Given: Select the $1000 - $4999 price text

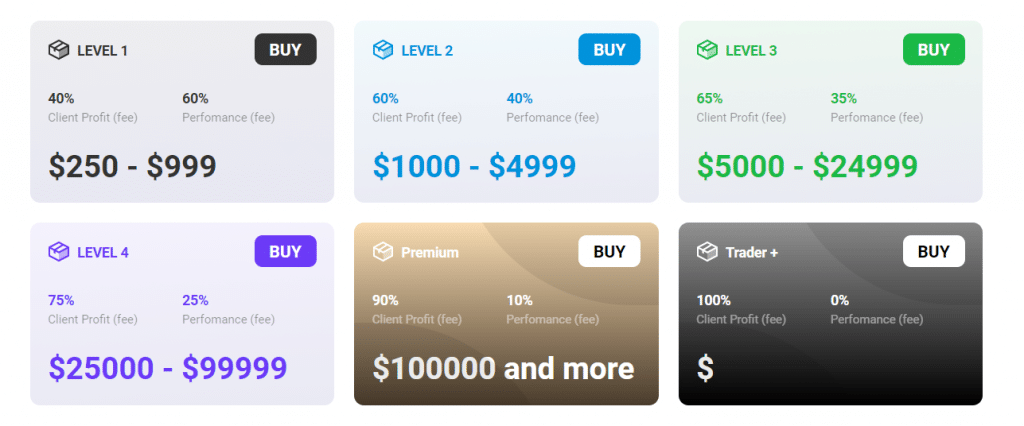Looking at the screenshot, I should (475, 167).
